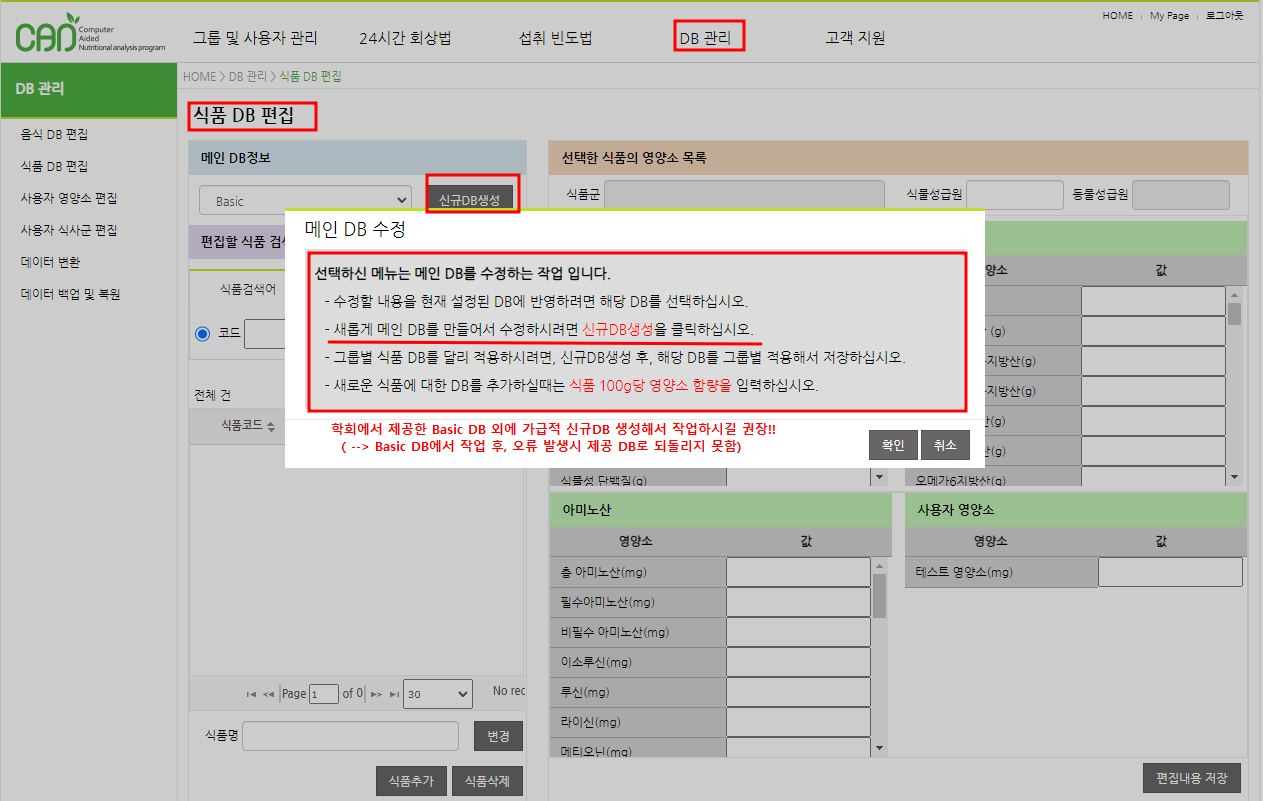Go to first page in pager

coord(251,694)
